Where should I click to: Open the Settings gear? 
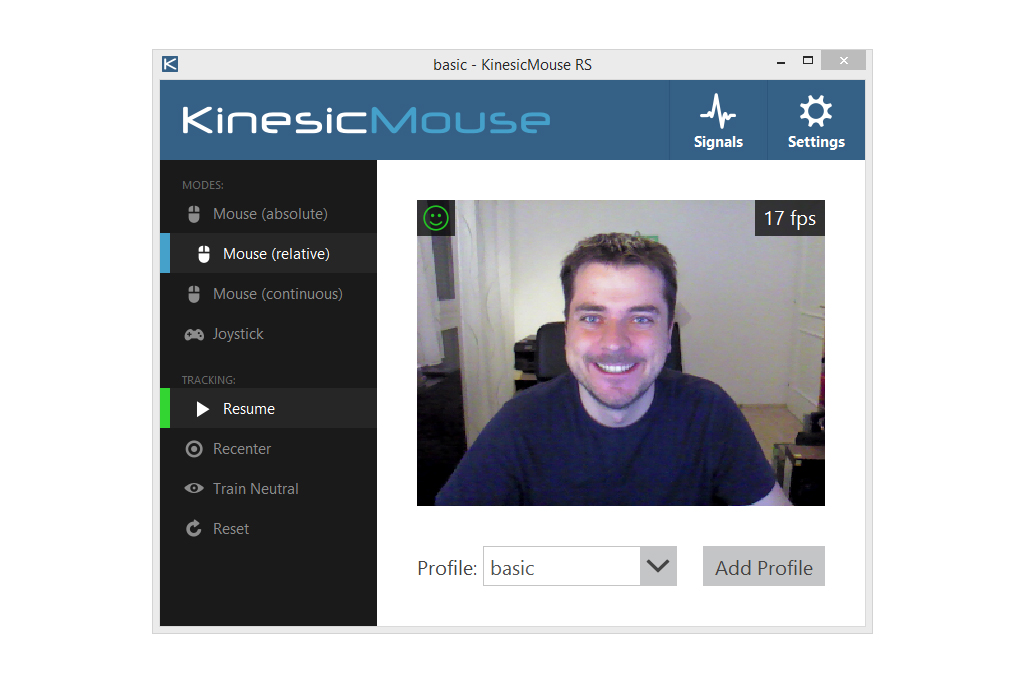816,120
